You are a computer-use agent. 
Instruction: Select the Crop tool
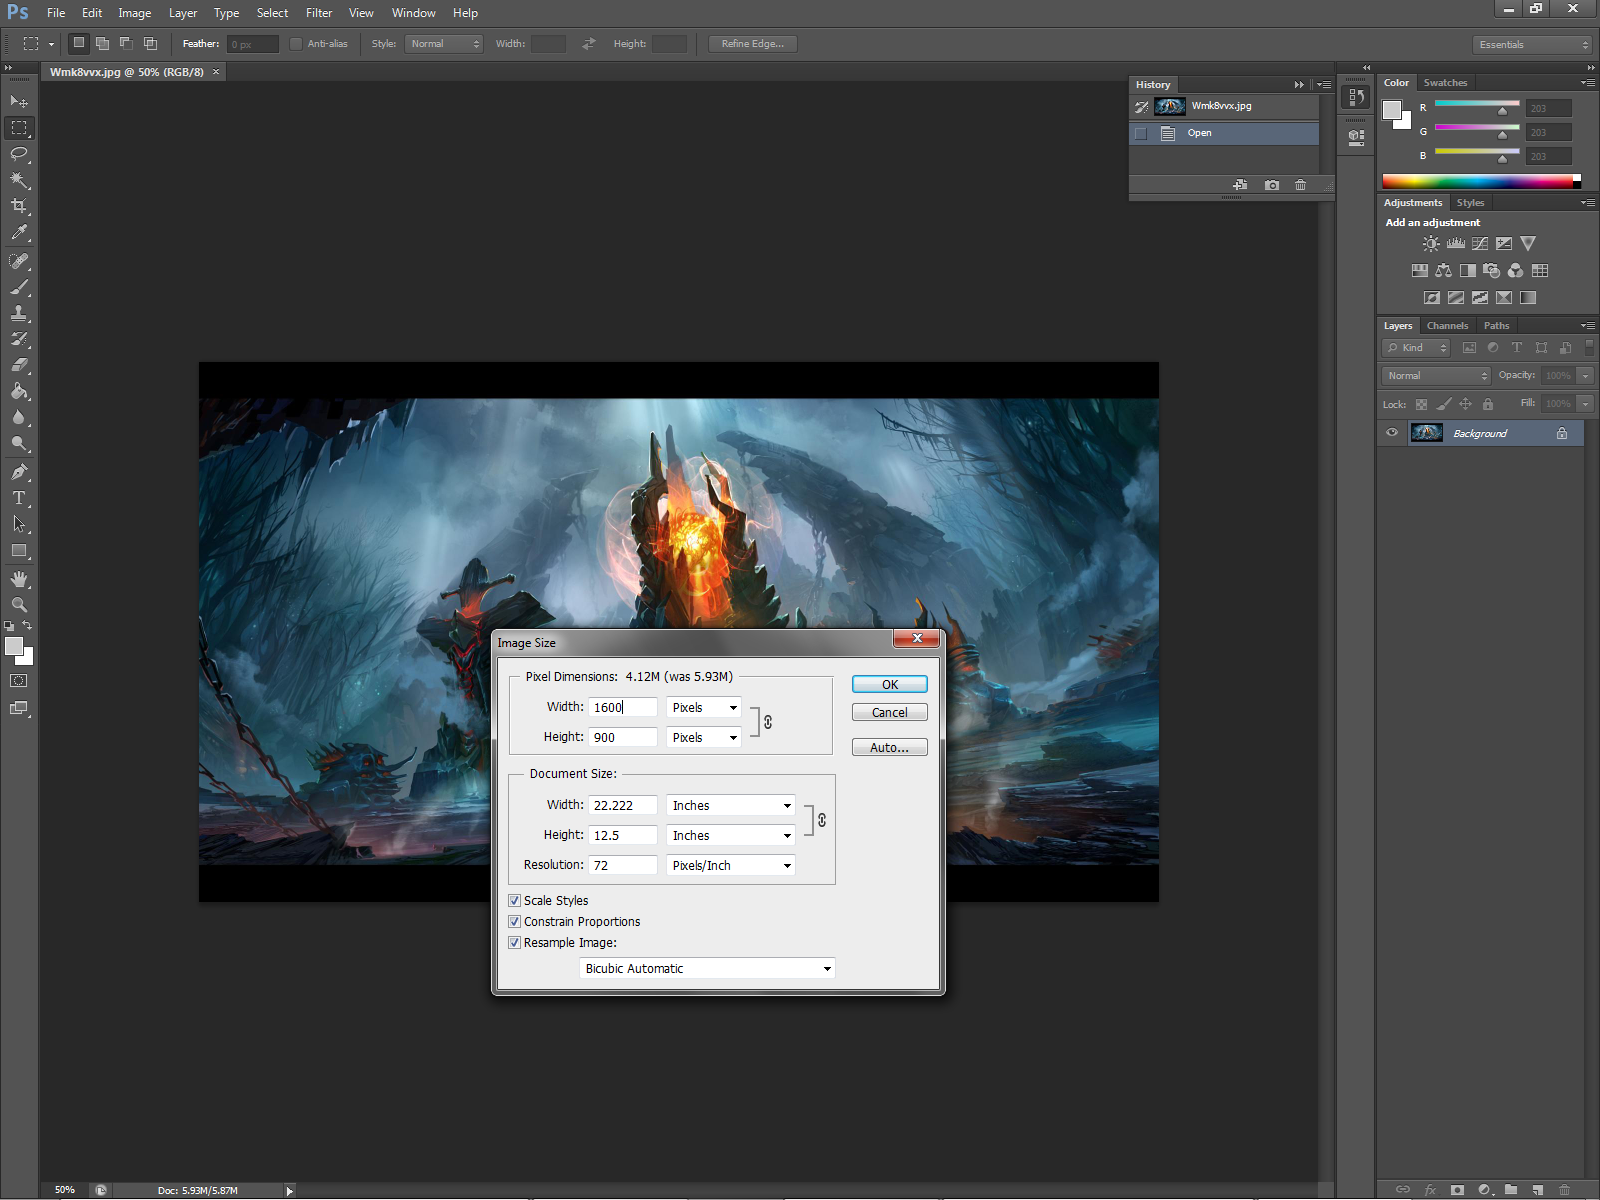[19, 206]
